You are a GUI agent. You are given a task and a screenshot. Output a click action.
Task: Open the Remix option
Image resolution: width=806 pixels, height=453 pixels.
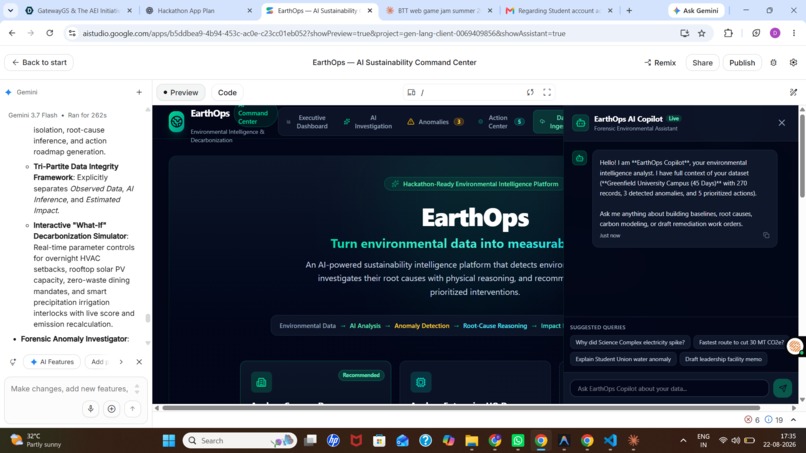(x=660, y=63)
